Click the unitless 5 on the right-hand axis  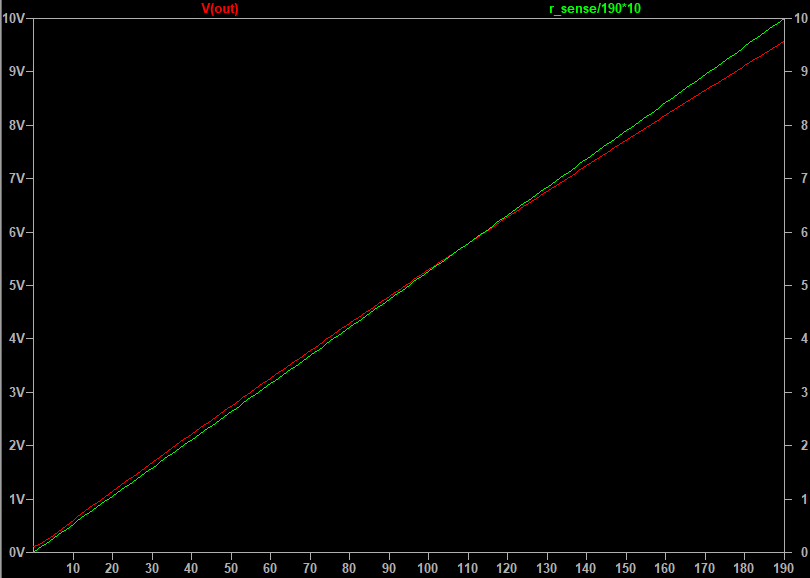click(804, 286)
